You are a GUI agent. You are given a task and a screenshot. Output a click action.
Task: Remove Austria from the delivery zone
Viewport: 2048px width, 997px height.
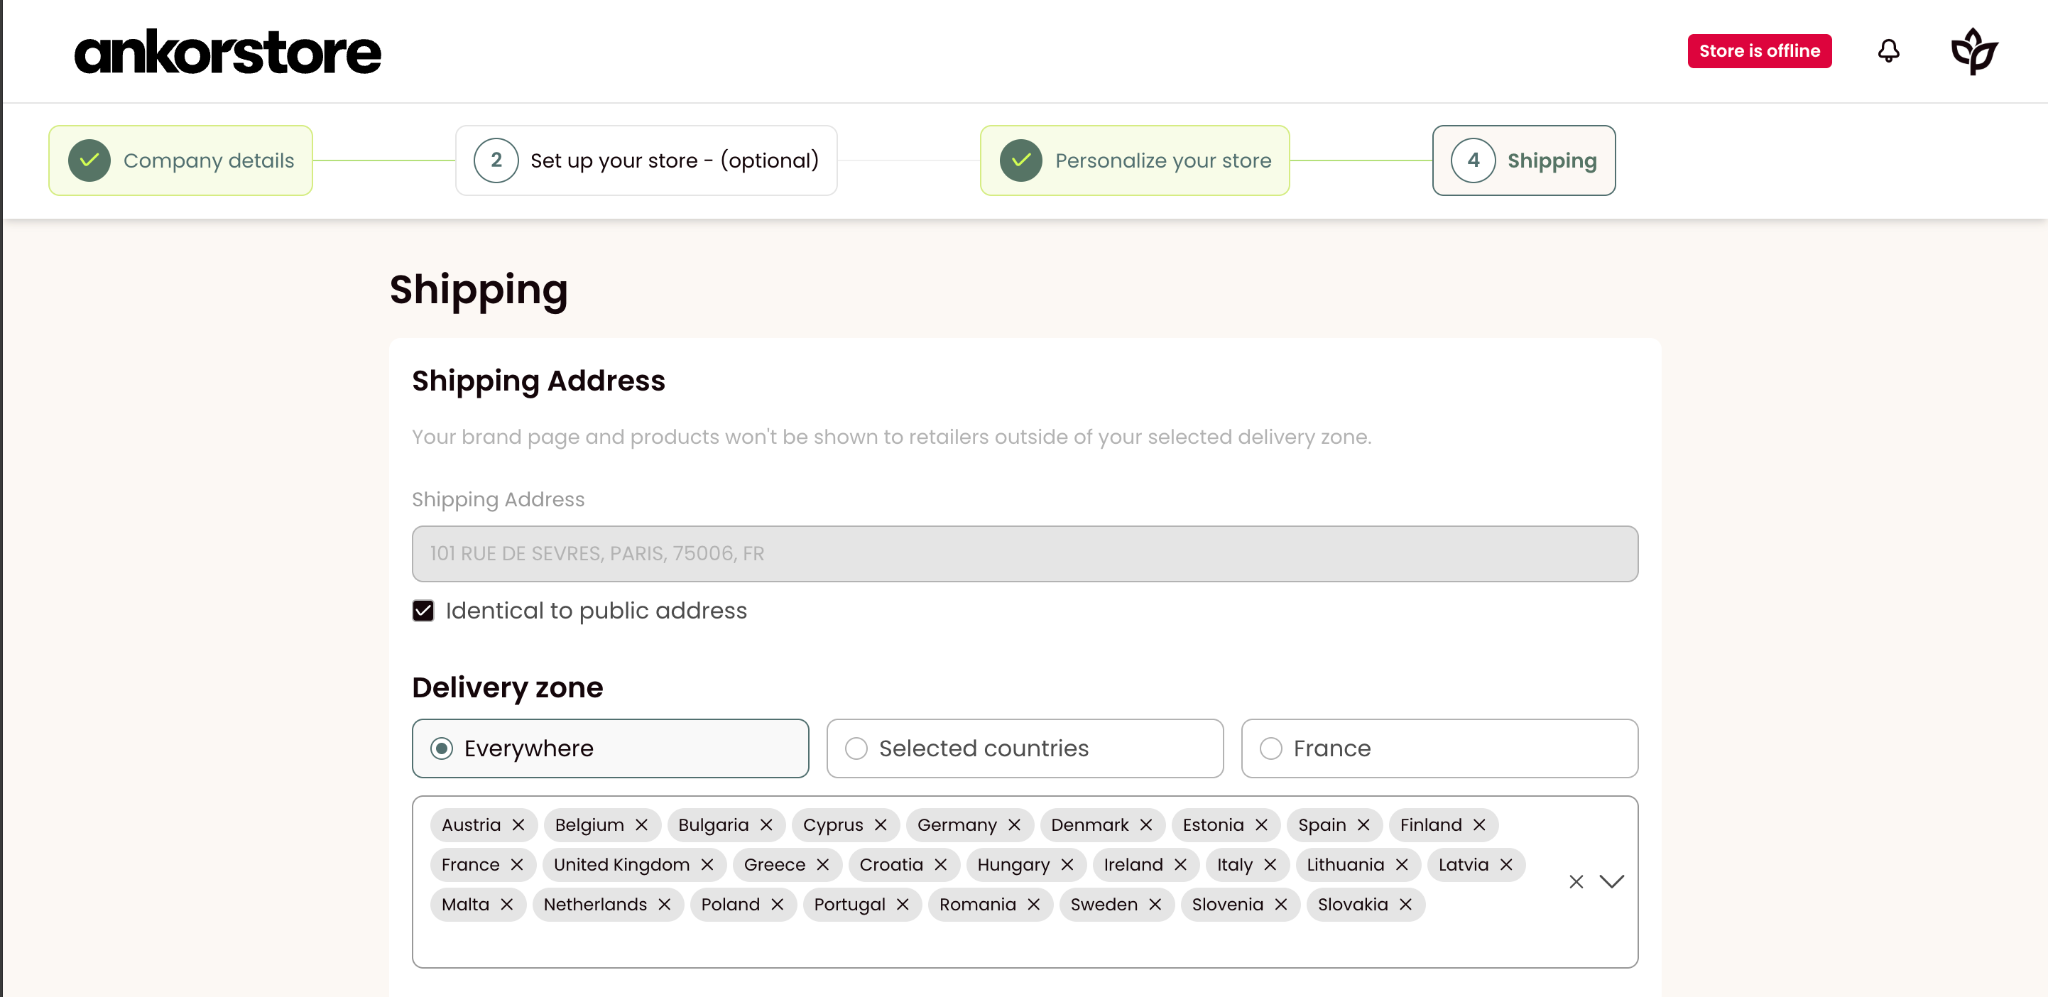pyautogui.click(x=518, y=825)
